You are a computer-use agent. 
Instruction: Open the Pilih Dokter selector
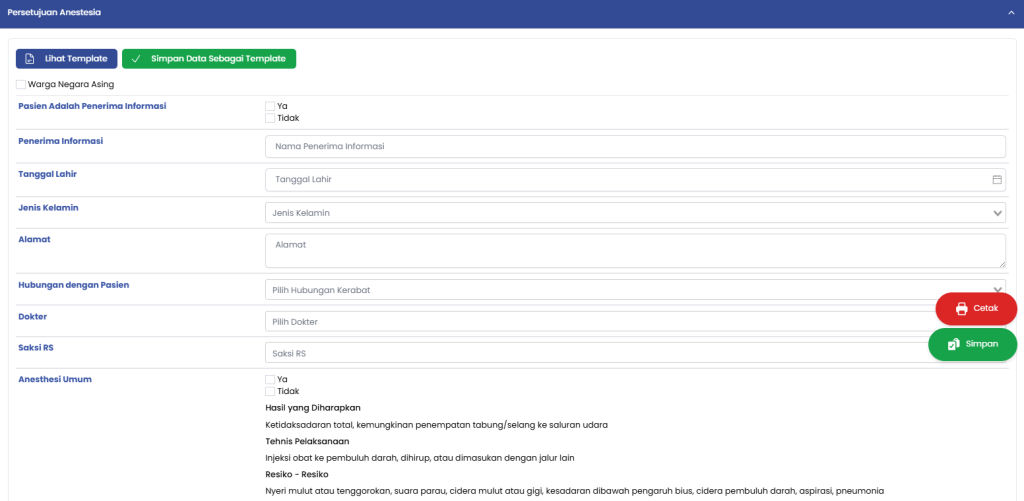coord(600,322)
